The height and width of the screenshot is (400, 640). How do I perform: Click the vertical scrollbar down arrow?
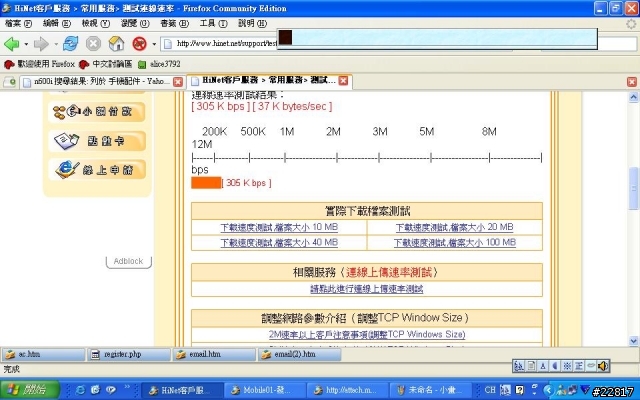click(633, 340)
